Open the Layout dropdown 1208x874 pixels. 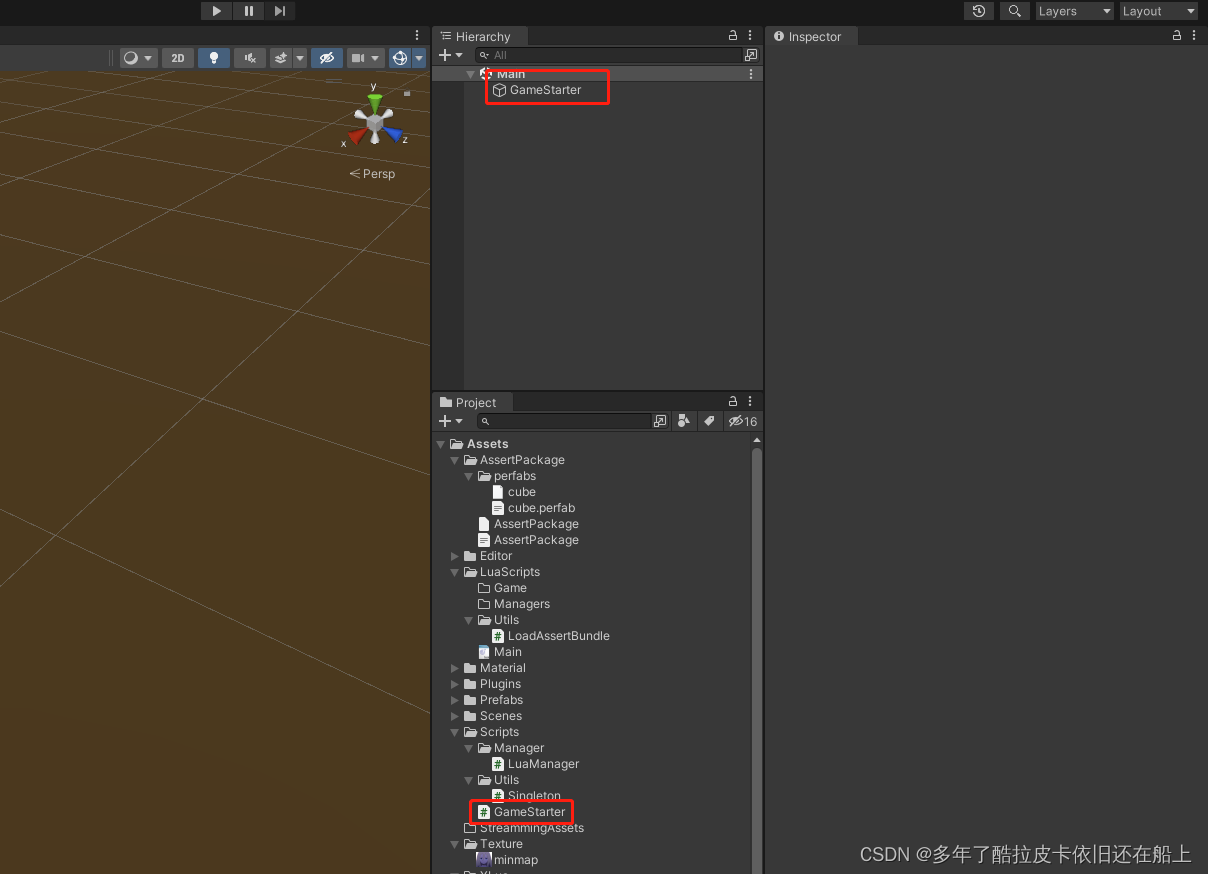pos(1157,11)
